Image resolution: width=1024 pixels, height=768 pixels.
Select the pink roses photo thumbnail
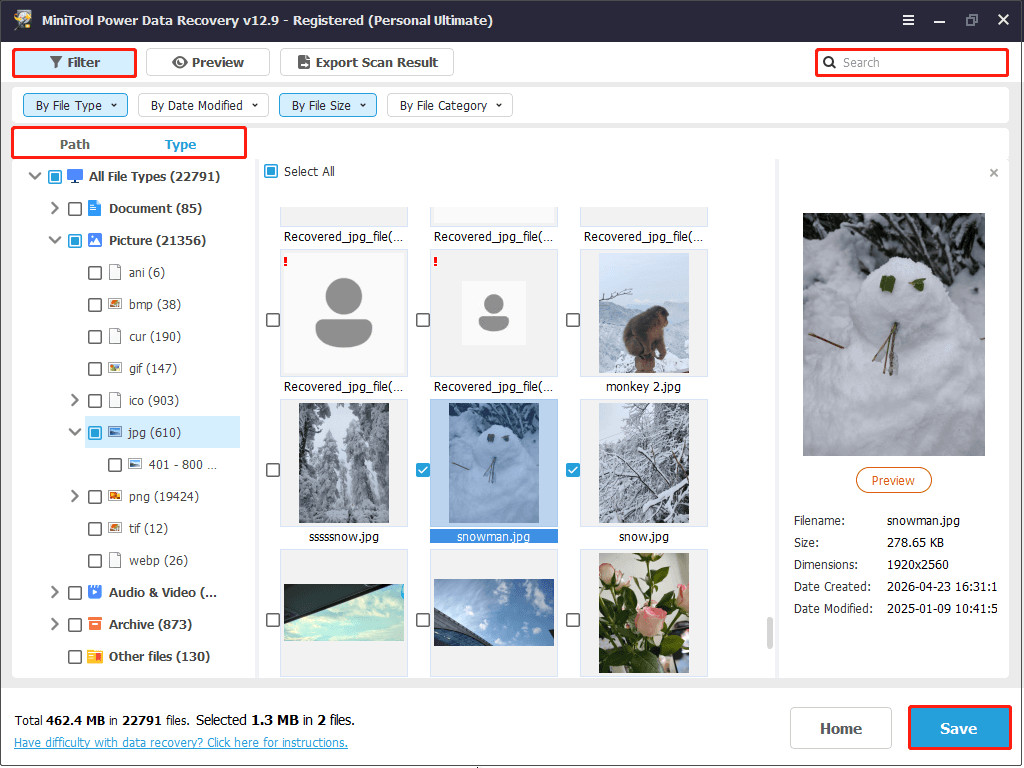[644, 613]
